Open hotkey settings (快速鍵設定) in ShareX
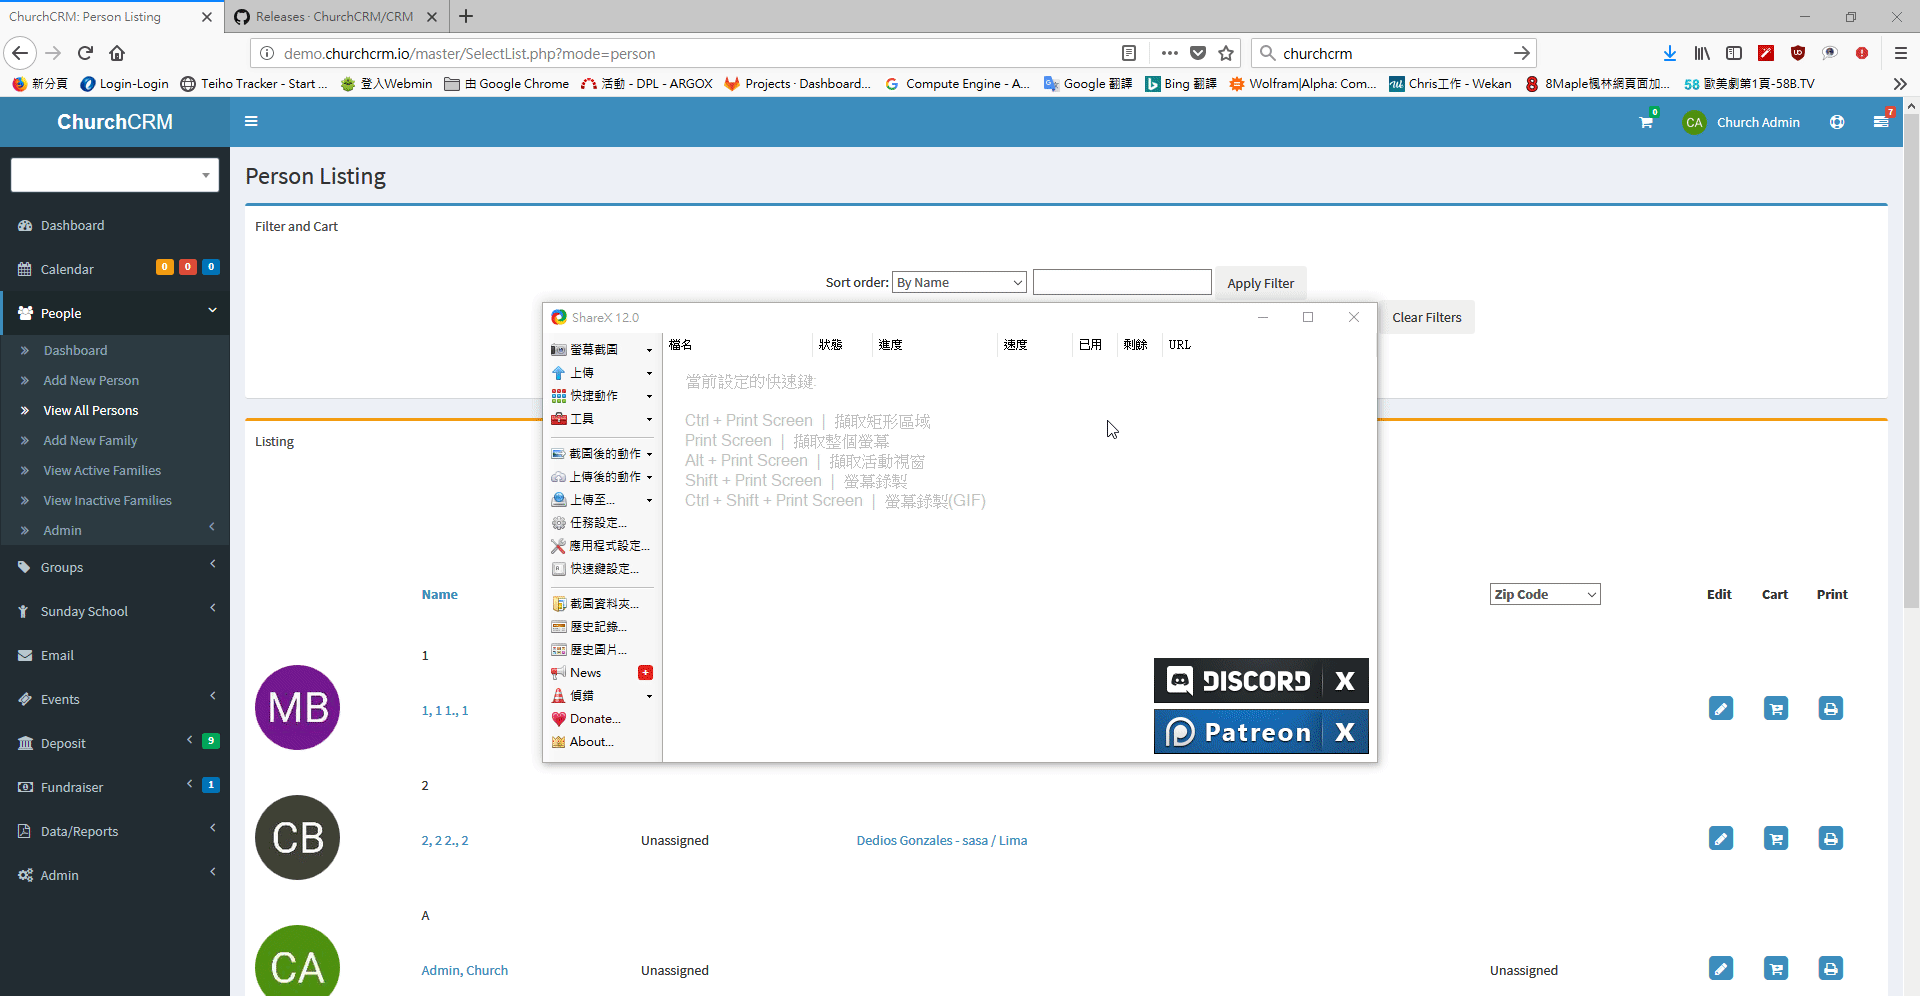1920x996 pixels. (600, 568)
